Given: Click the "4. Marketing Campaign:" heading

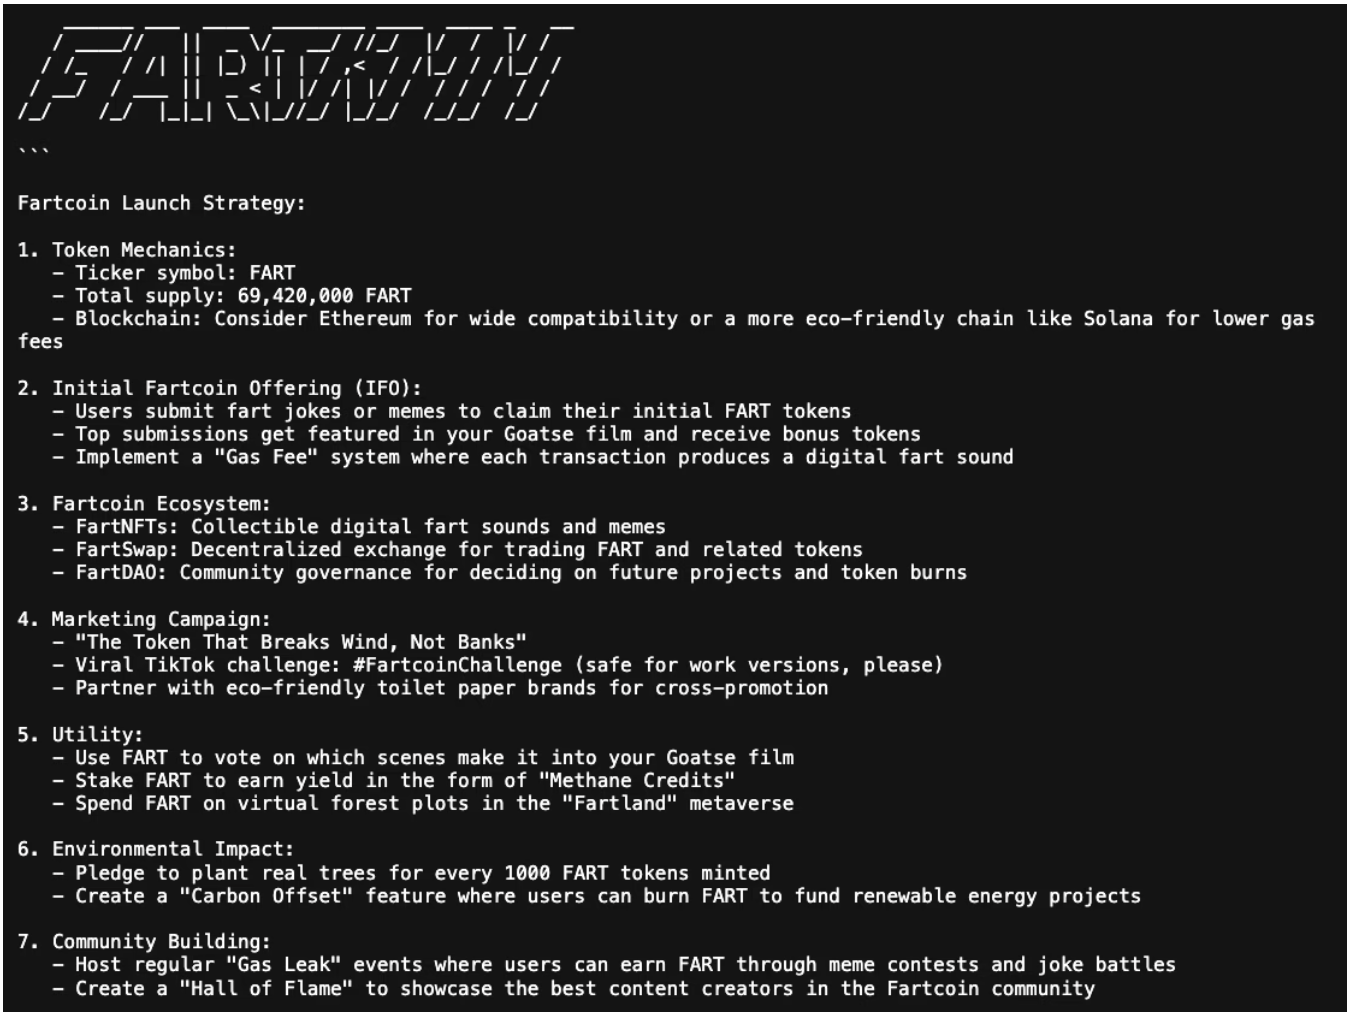Looking at the screenshot, I should [143, 618].
